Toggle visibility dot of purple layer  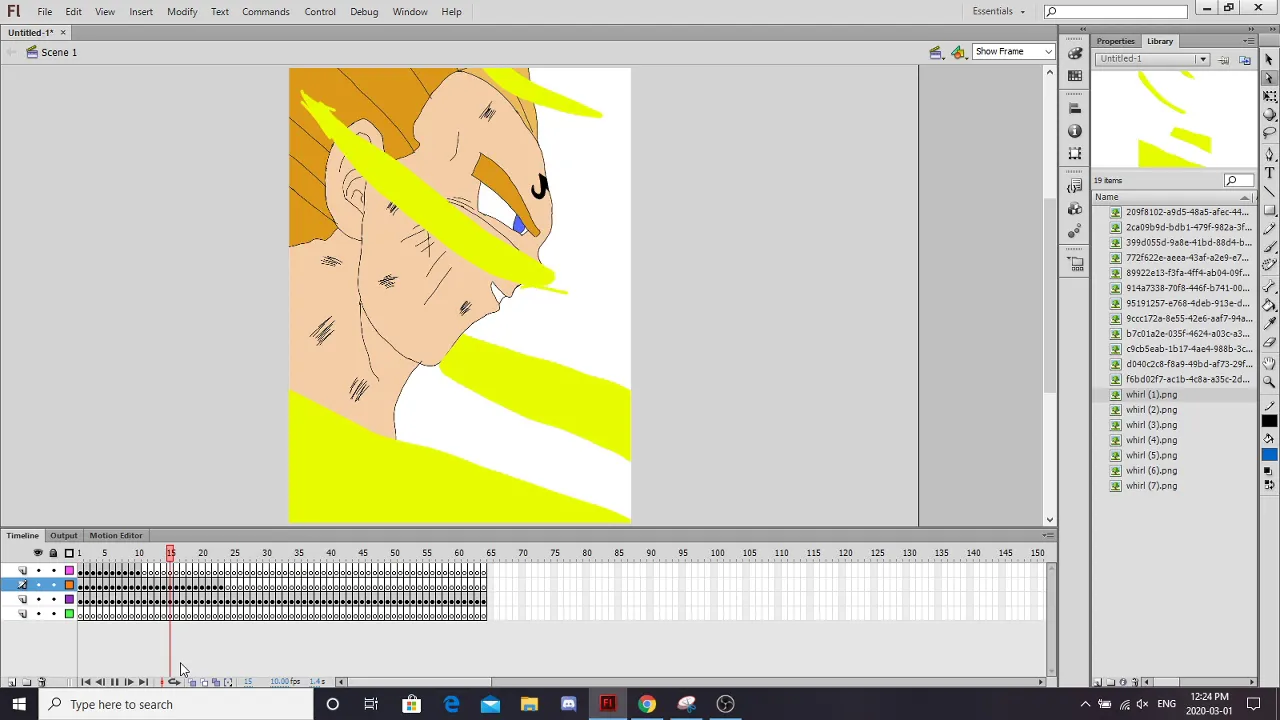[x=38, y=599]
